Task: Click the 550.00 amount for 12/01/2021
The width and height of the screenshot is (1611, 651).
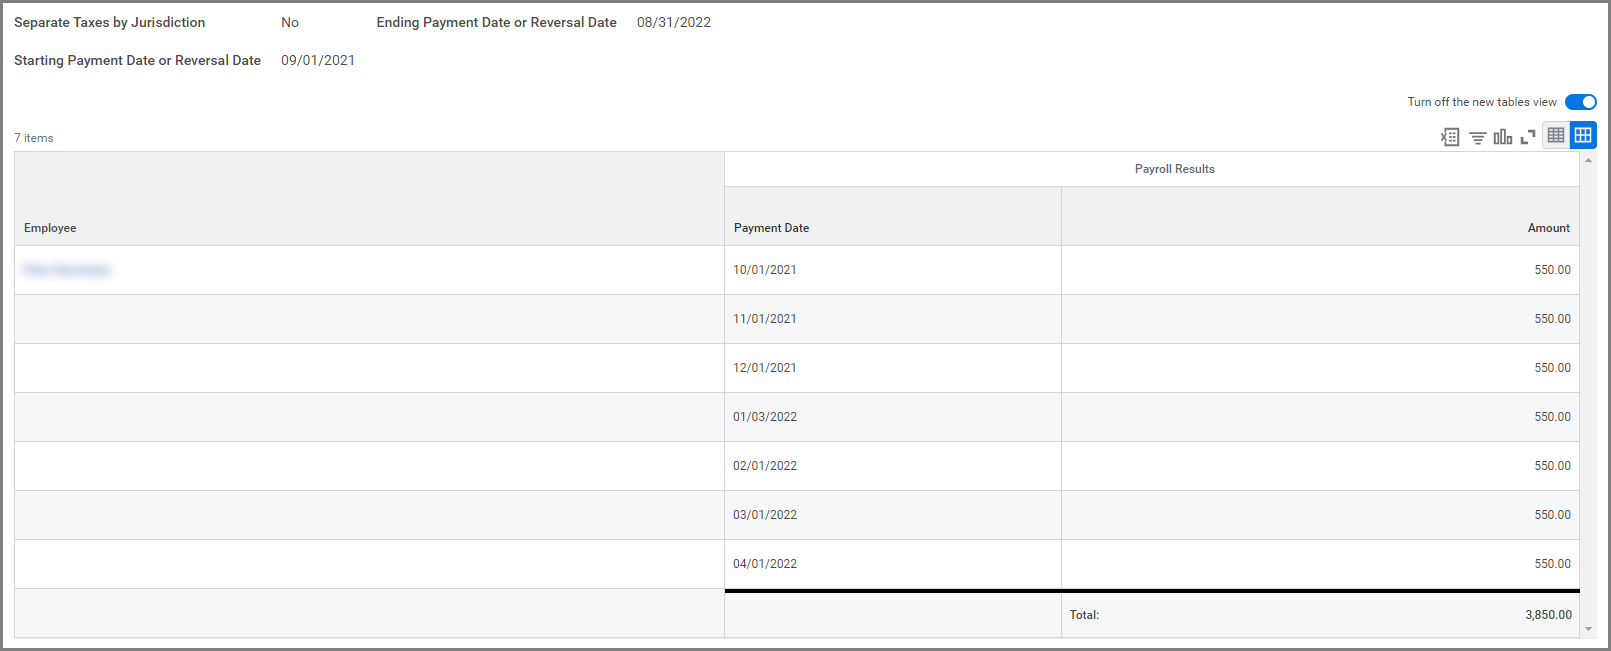Action: coord(1552,368)
